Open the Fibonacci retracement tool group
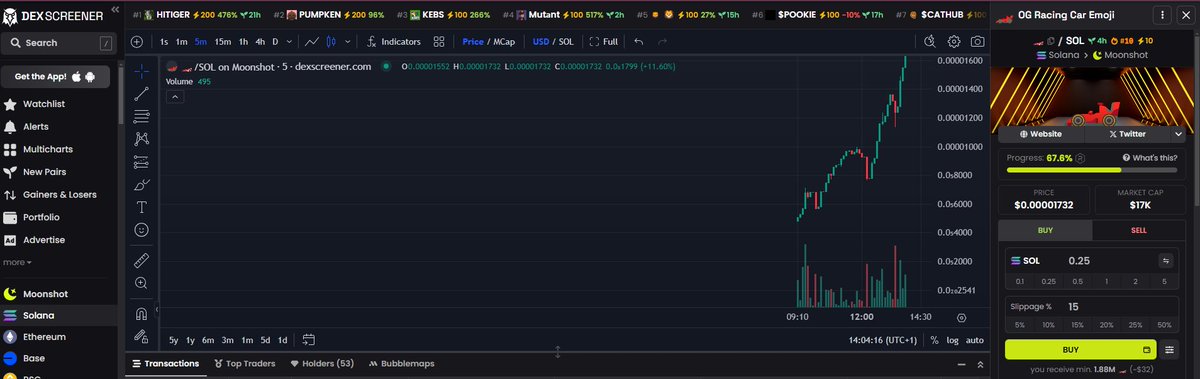The width and height of the screenshot is (1200, 379). pyautogui.click(x=141, y=116)
